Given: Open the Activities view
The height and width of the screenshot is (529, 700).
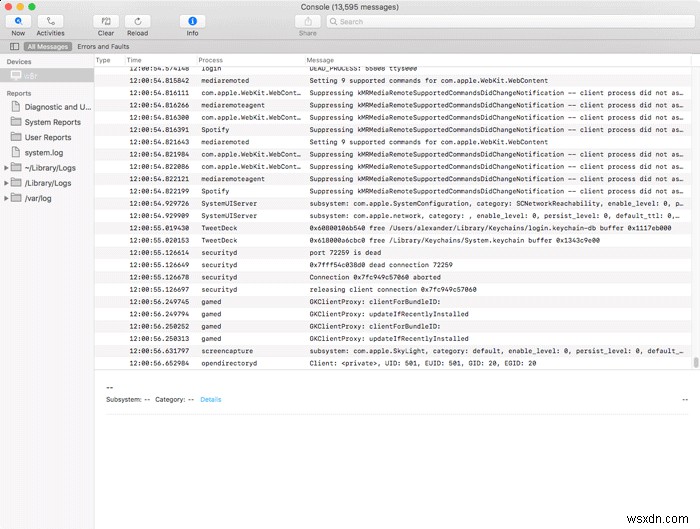Looking at the screenshot, I should pyautogui.click(x=50, y=21).
